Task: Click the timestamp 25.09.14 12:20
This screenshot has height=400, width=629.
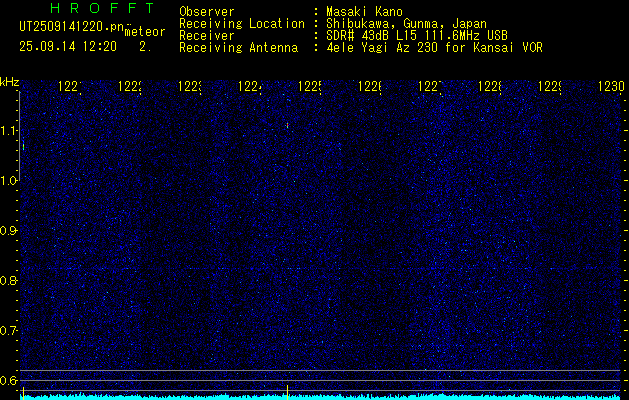Action: pyautogui.click(x=68, y=47)
